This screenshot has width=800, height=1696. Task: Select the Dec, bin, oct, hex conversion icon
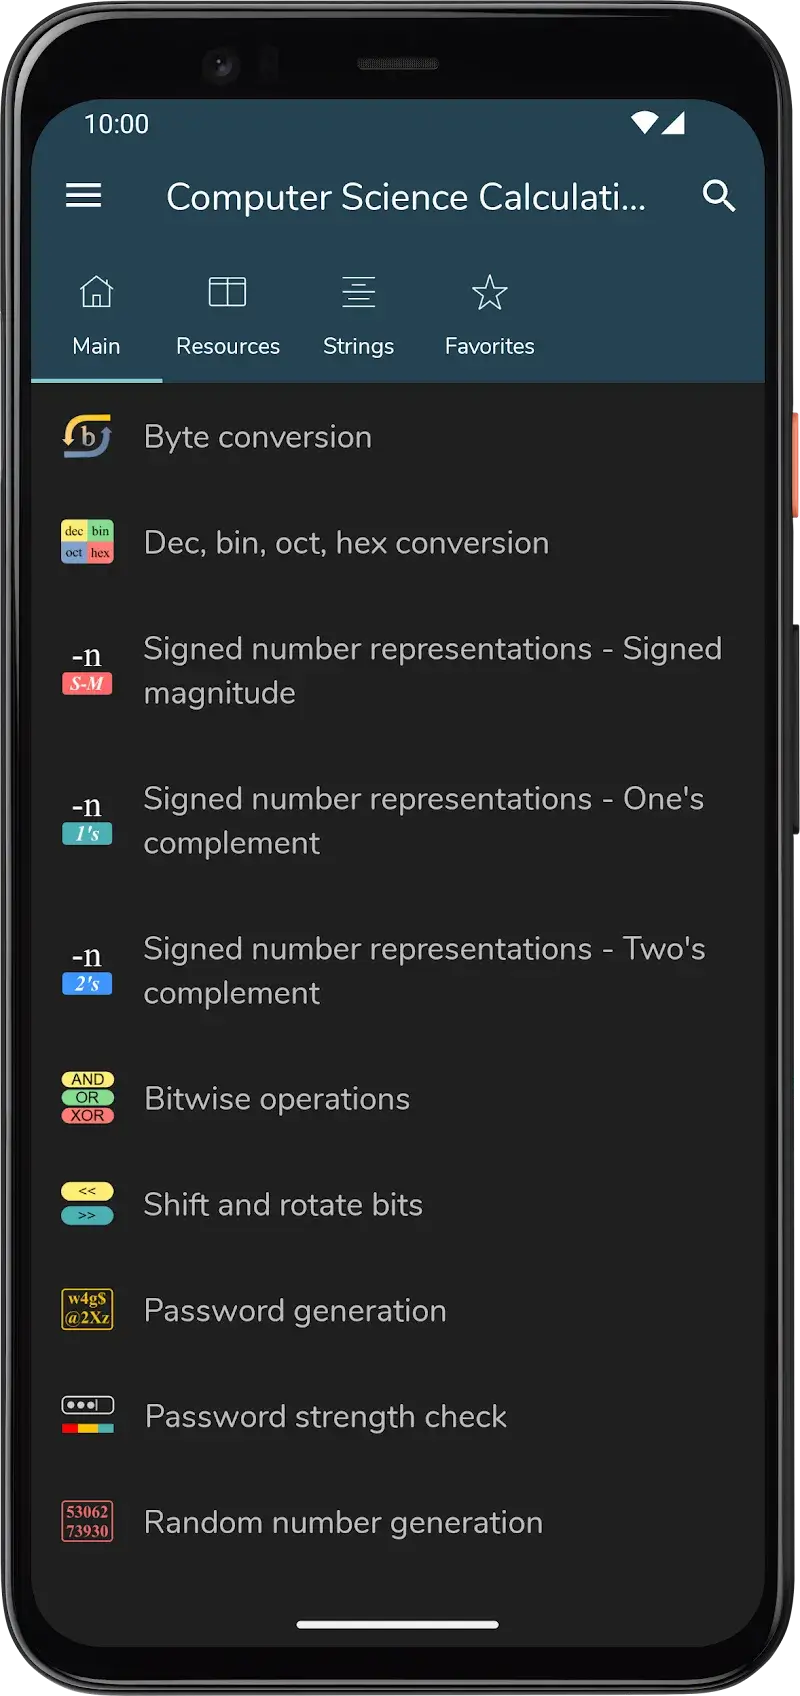[x=87, y=541]
